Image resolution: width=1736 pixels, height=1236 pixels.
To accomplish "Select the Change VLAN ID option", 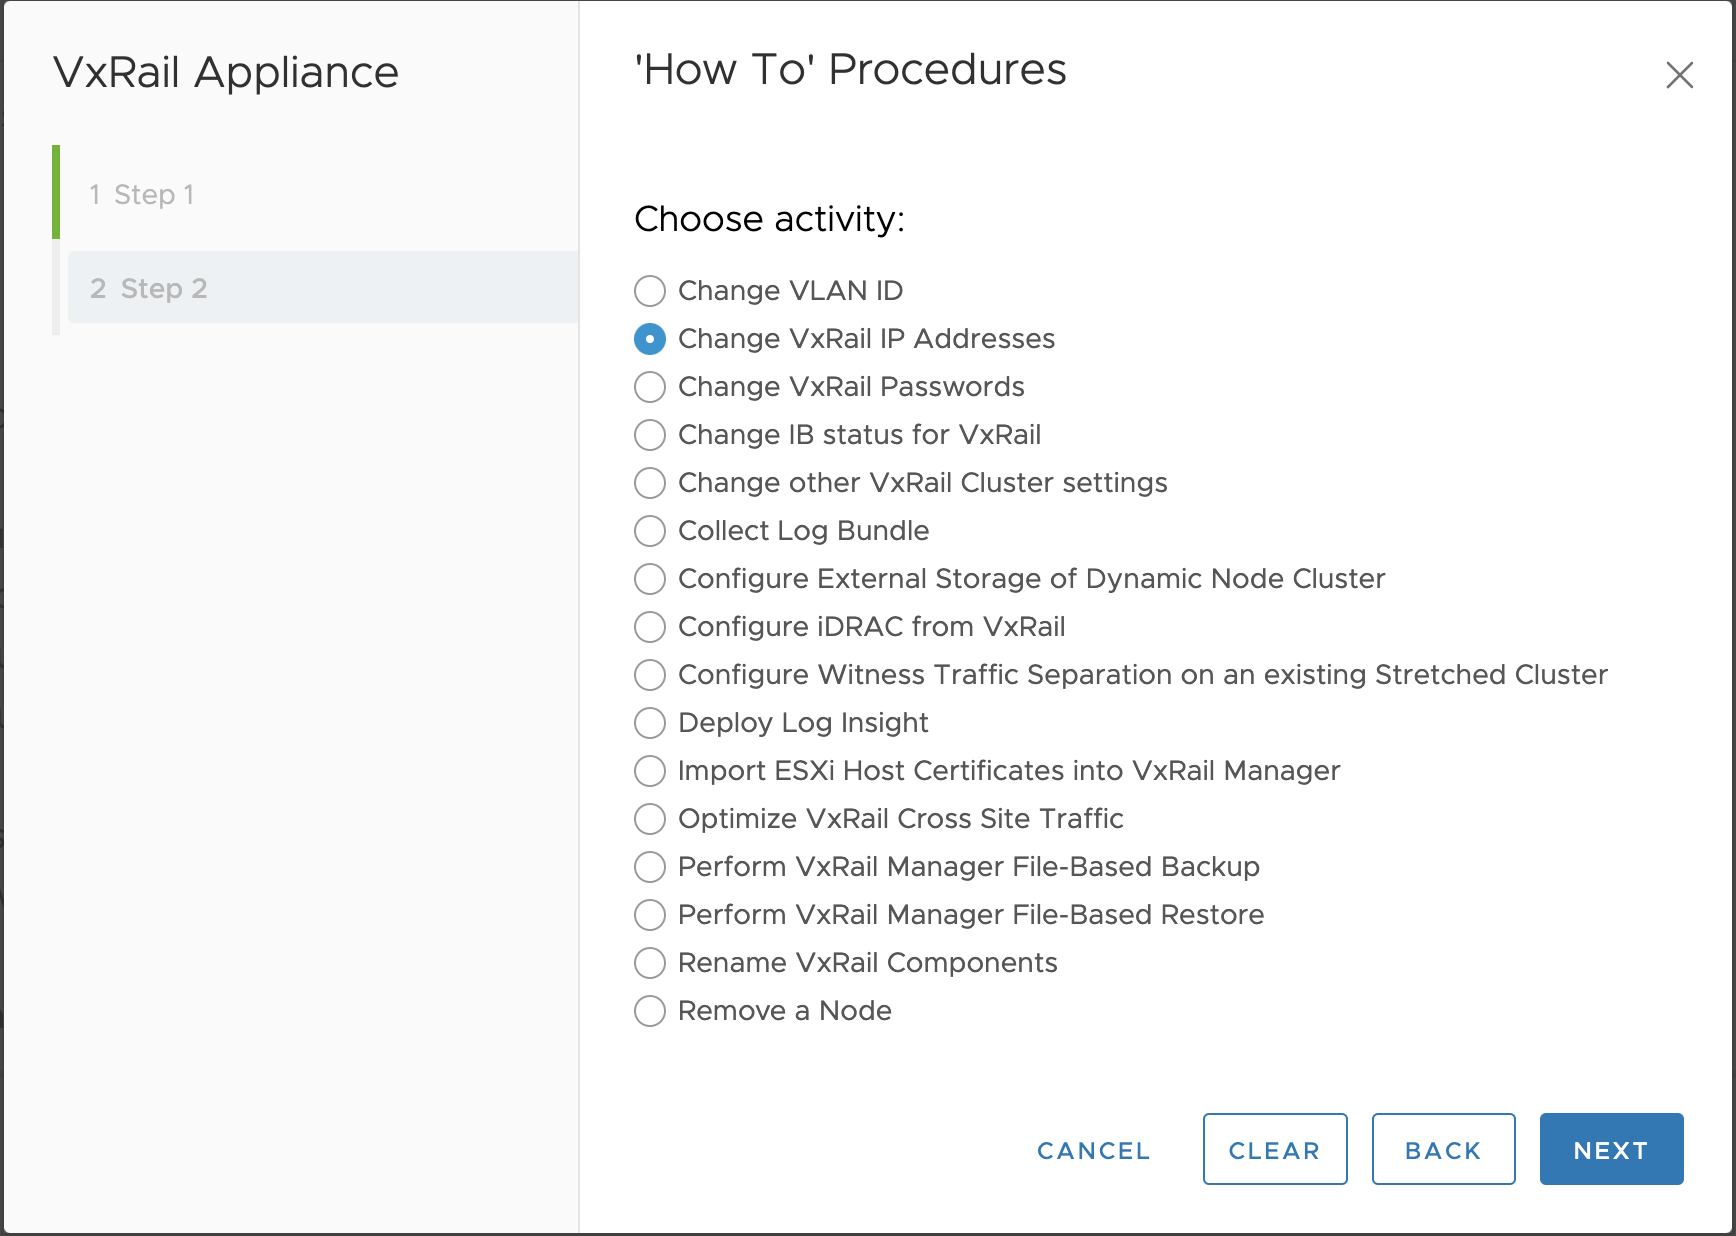I will click(650, 291).
